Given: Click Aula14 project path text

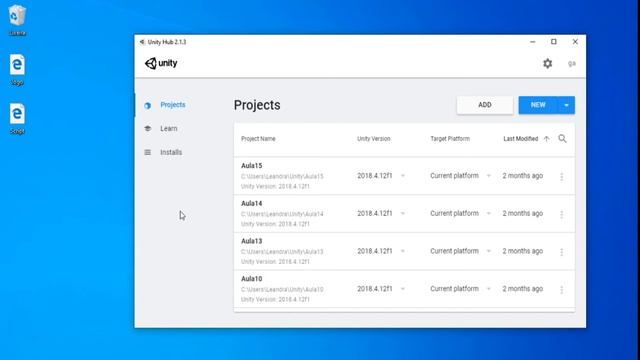Looking at the screenshot, I should click(x=282, y=214).
